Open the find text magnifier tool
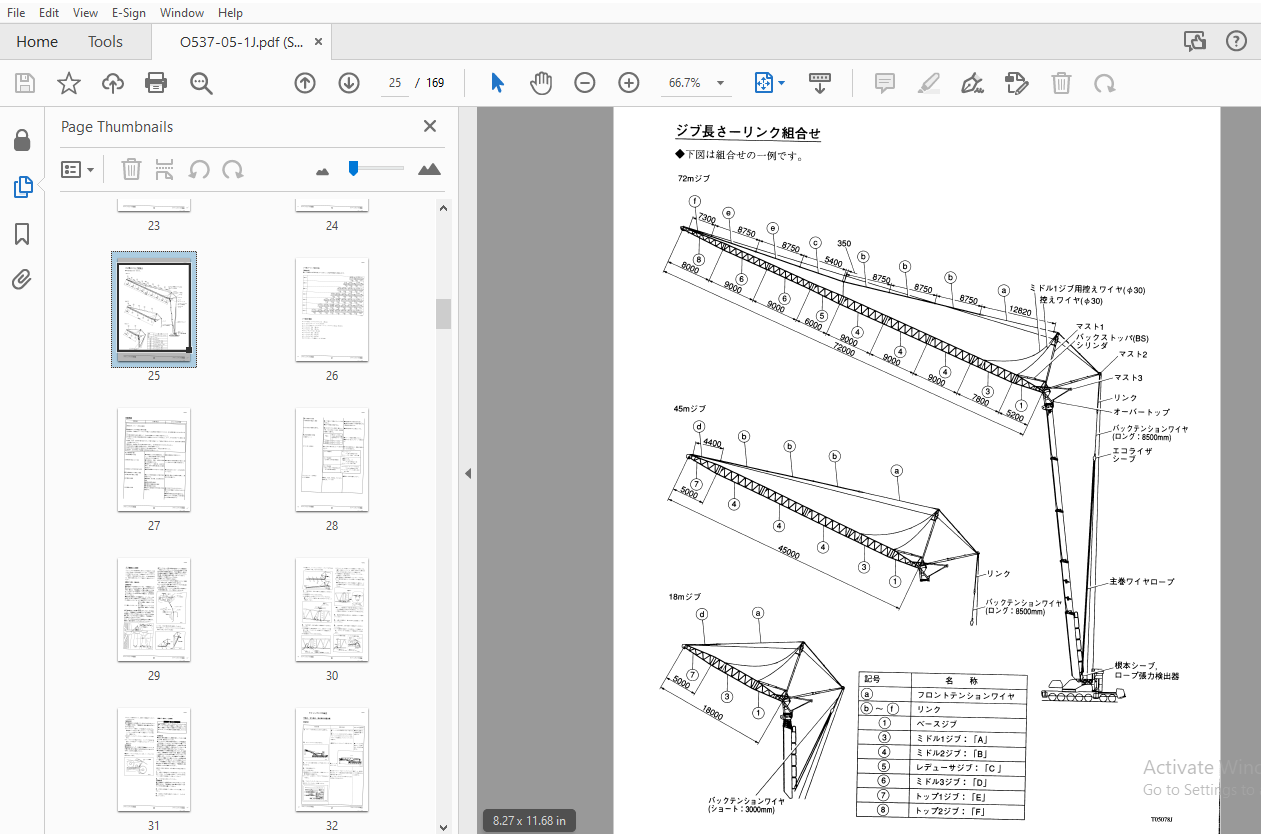Image resolution: width=1261 pixels, height=834 pixels. (x=202, y=83)
